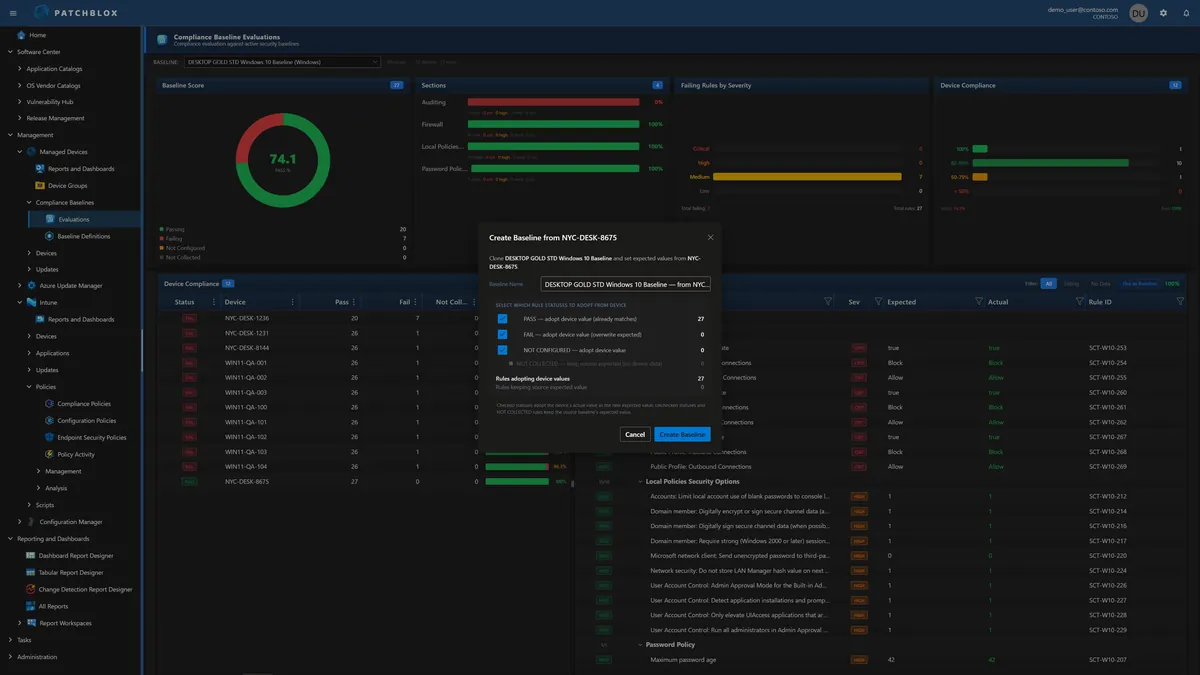This screenshot has height=675, width=1200.
Task: Collapse Local Policies Security Options group
Action: coord(640,481)
